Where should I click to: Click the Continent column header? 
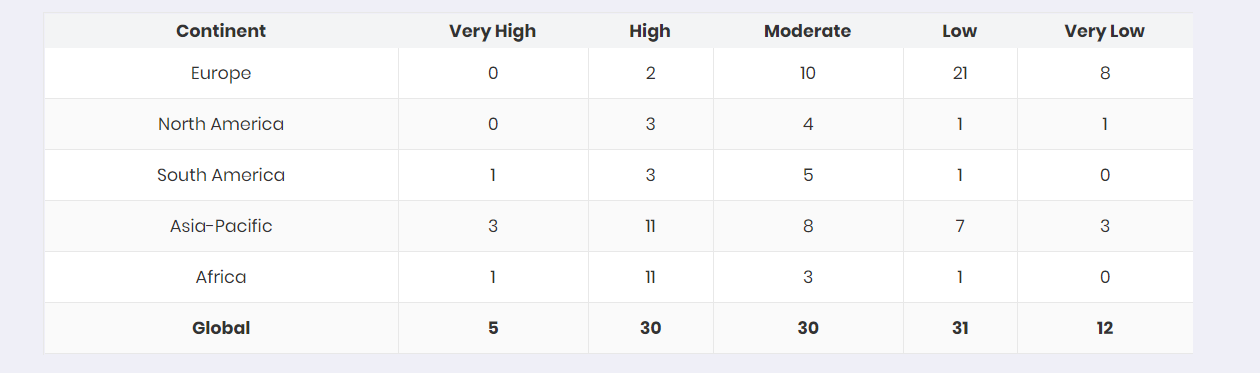tap(221, 31)
